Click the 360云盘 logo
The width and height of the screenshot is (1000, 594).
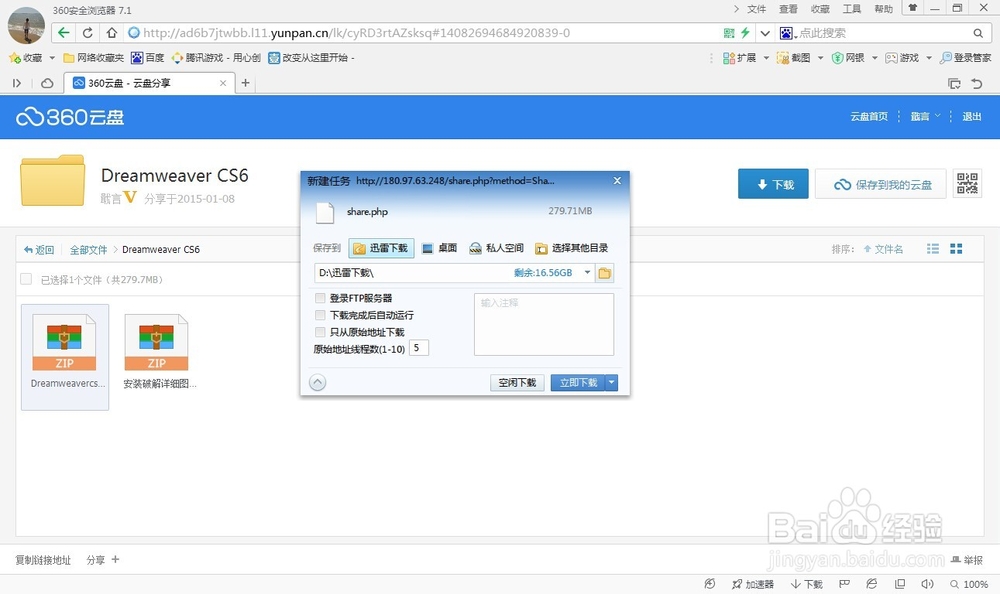click(x=70, y=117)
